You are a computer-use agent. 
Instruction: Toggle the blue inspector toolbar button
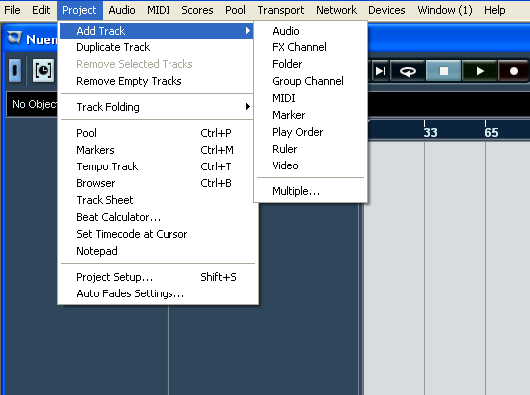tap(15, 71)
